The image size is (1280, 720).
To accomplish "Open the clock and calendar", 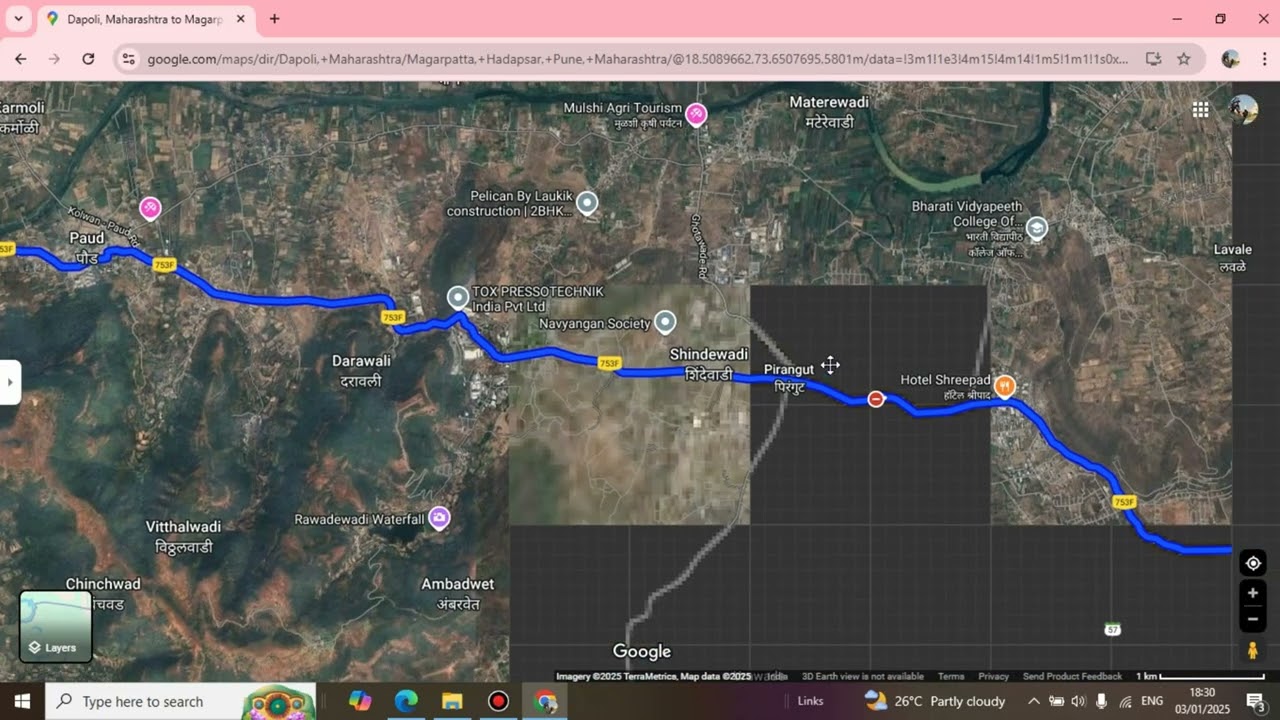I will point(1203,701).
